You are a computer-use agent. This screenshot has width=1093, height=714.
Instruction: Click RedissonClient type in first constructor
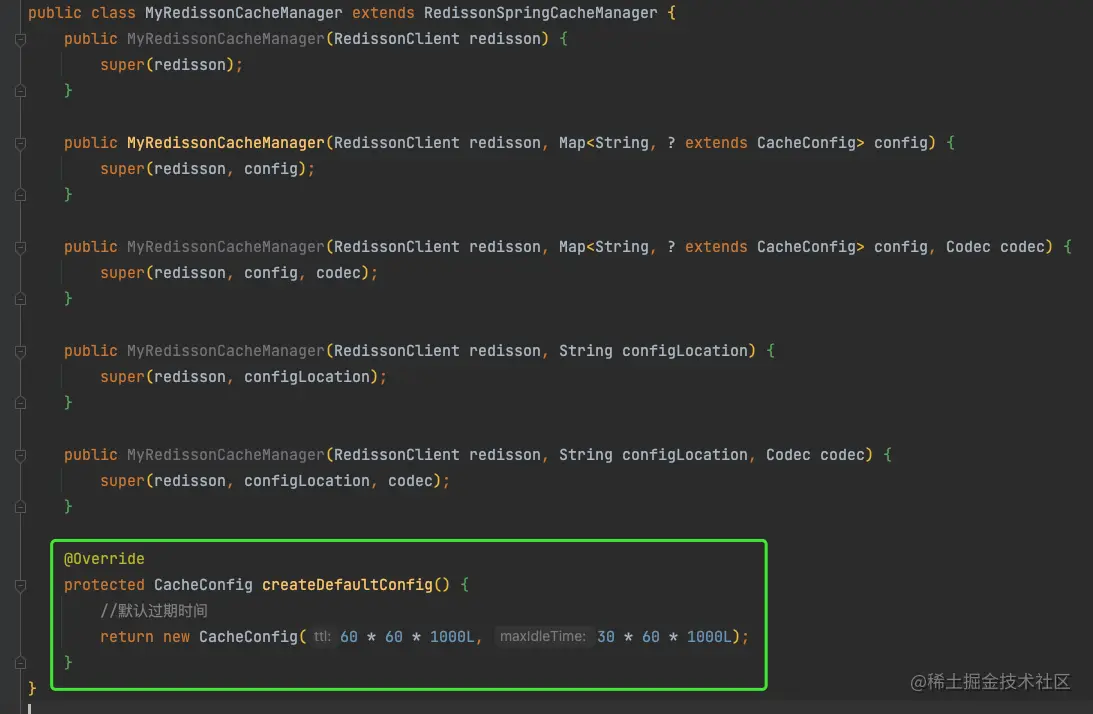coord(396,39)
